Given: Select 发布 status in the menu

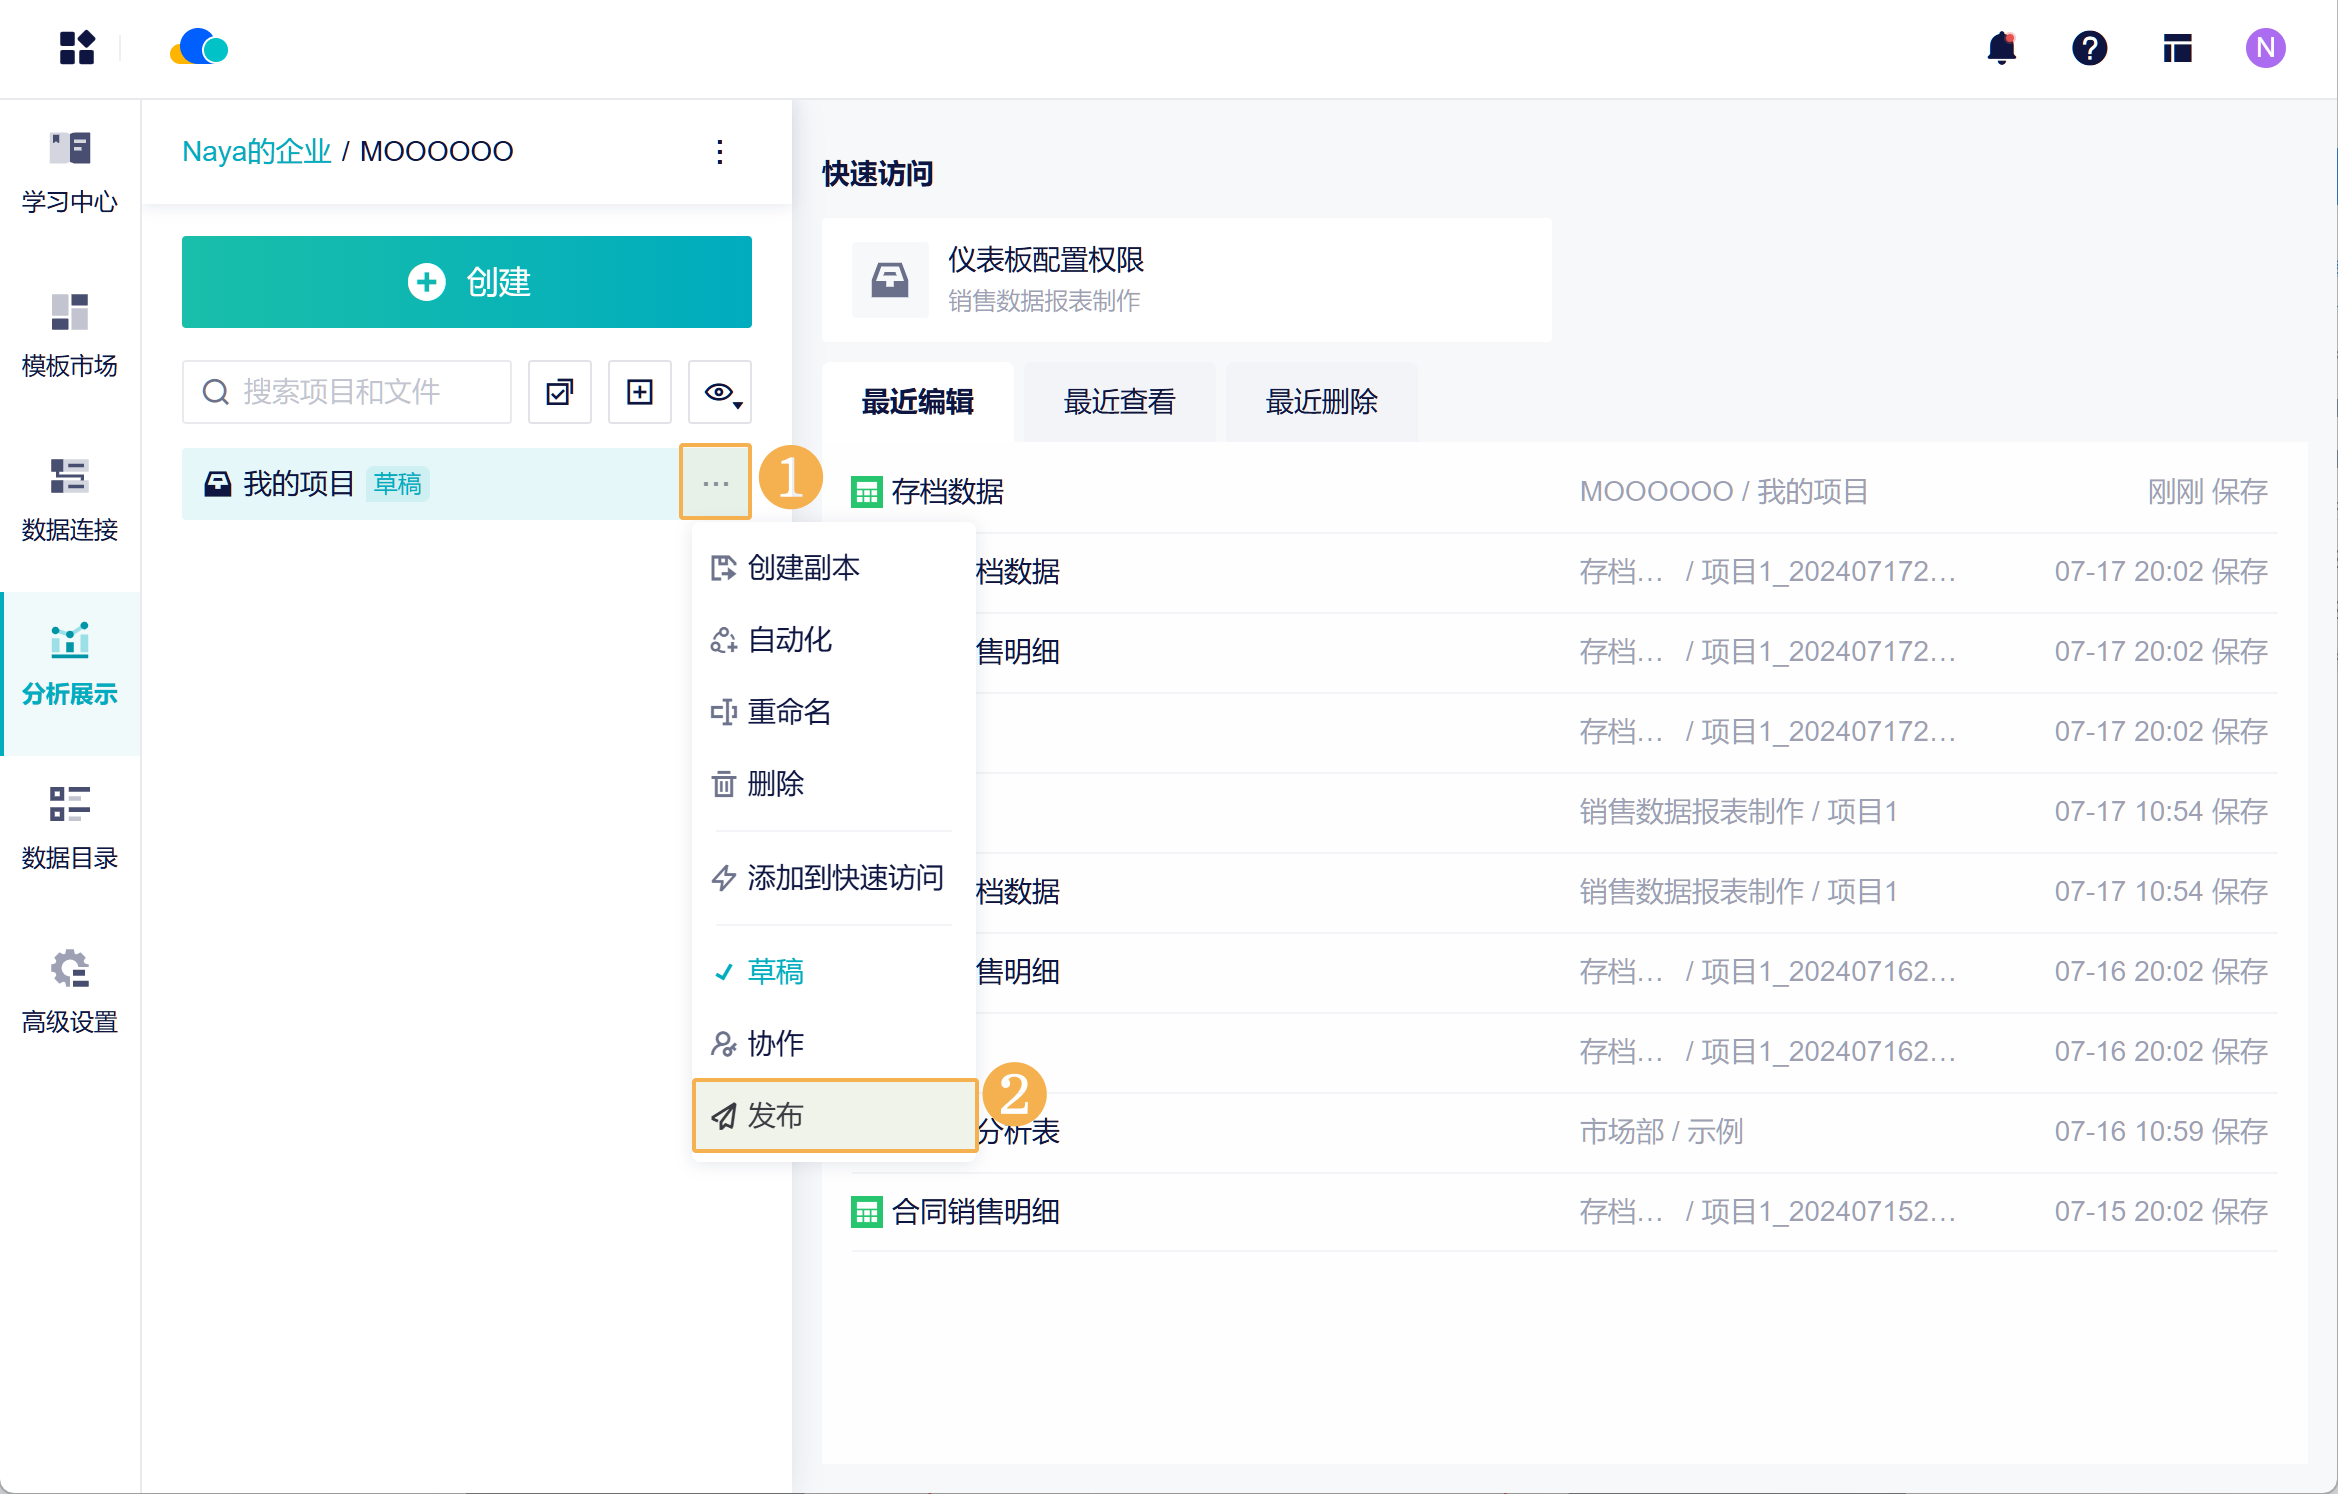Looking at the screenshot, I should (x=834, y=1116).
